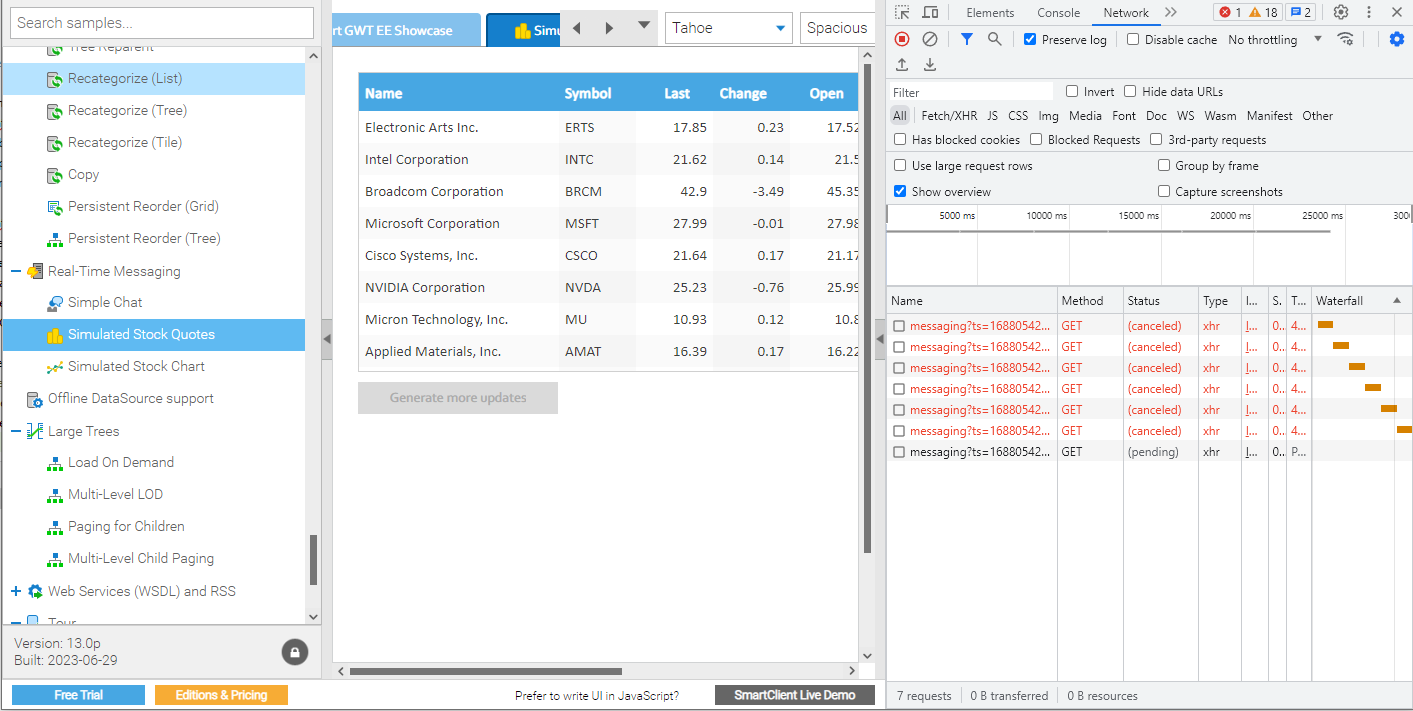1413x711 pixels.
Task: Check the Has blocked cookies checkbox
Action: tap(900, 140)
